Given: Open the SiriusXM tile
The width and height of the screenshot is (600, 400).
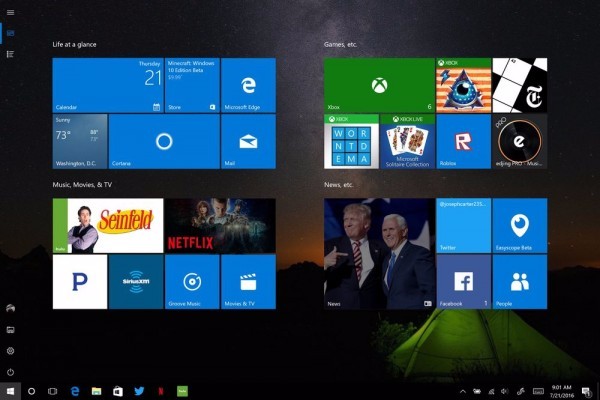Looking at the screenshot, I should [x=136, y=282].
